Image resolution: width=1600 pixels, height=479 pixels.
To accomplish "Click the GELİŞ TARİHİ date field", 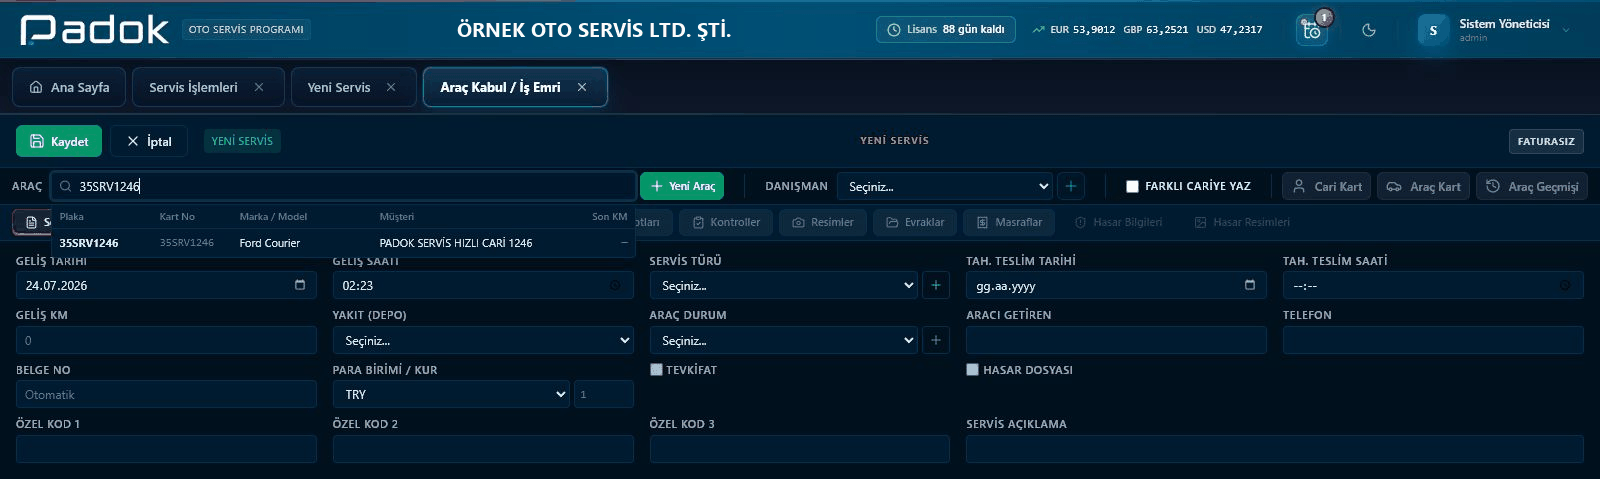I will tap(166, 285).
